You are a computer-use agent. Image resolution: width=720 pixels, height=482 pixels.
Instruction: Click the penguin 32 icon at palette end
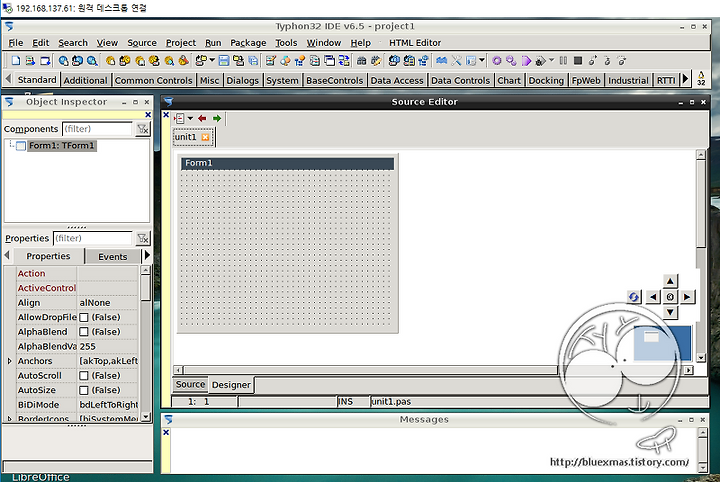pos(701,78)
